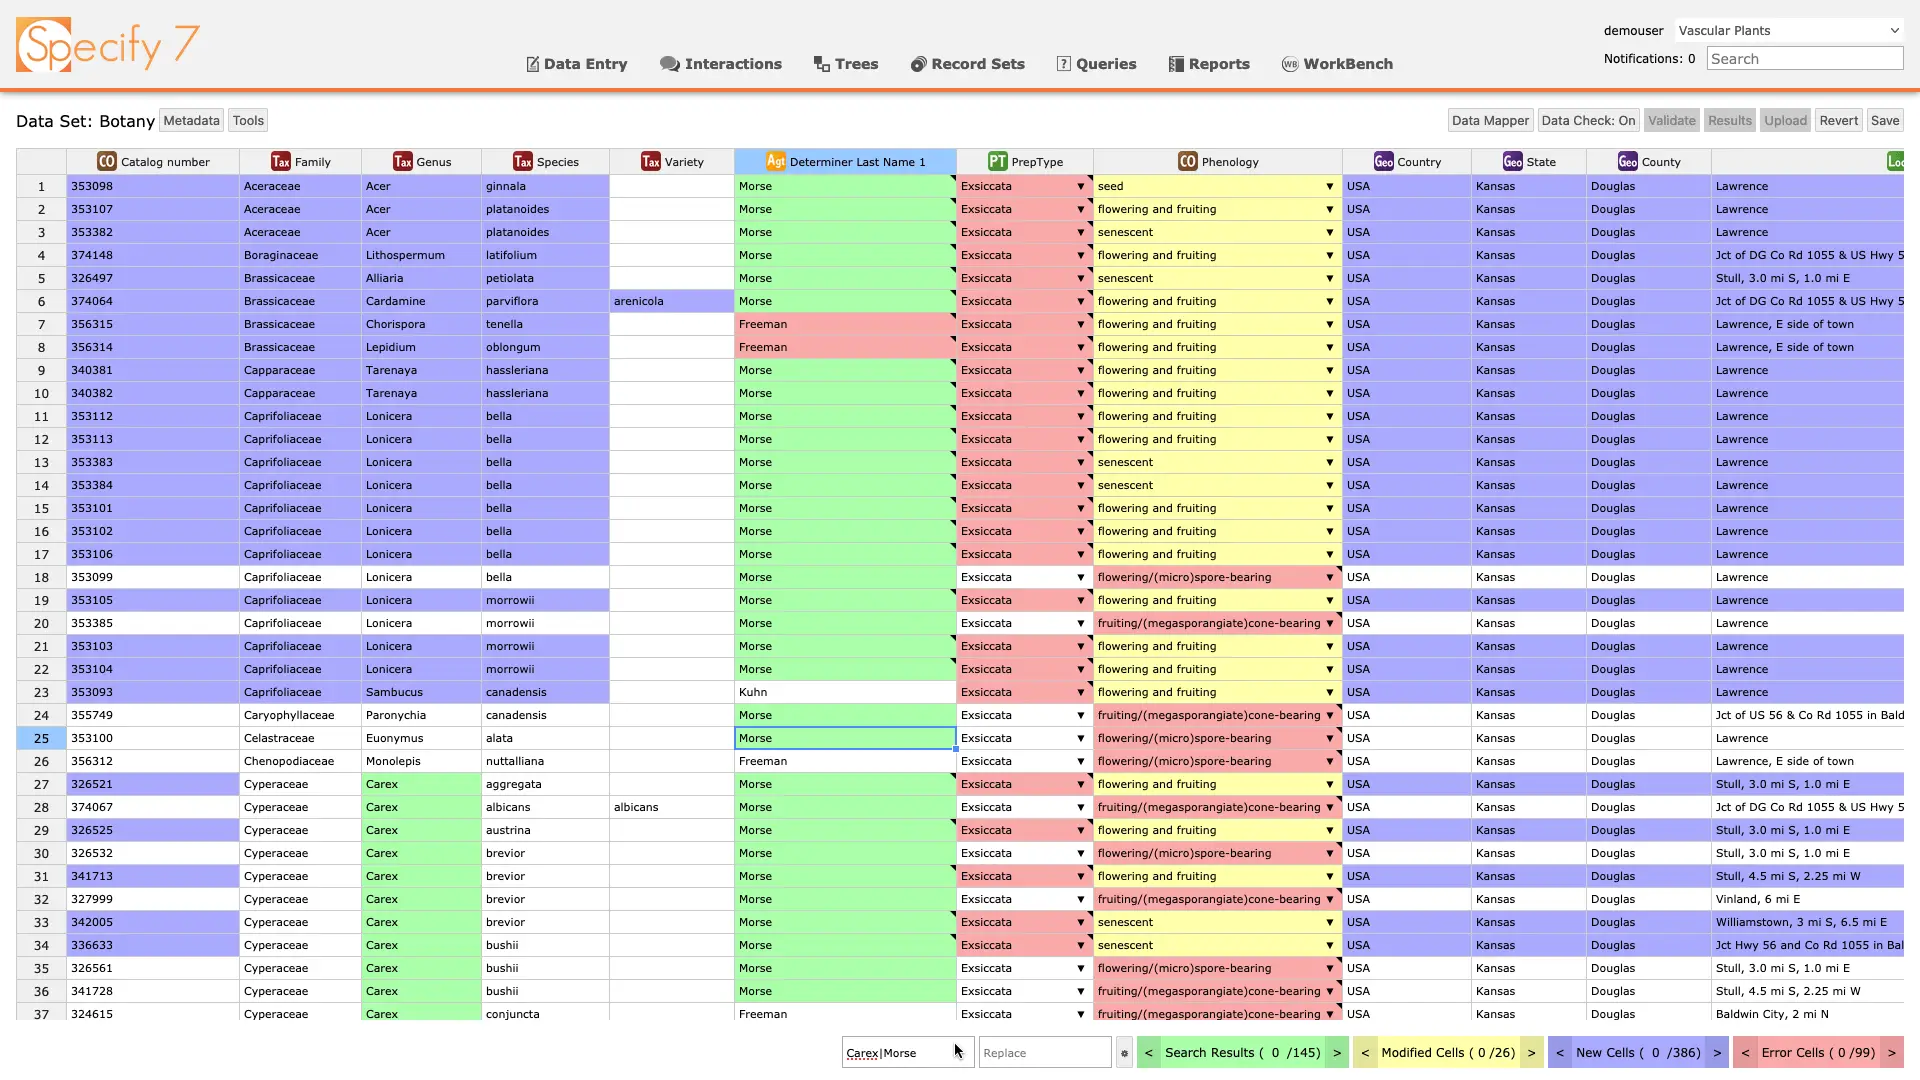Click the Trees tree icon
1920x1080 pixels.
pyautogui.click(x=821, y=64)
